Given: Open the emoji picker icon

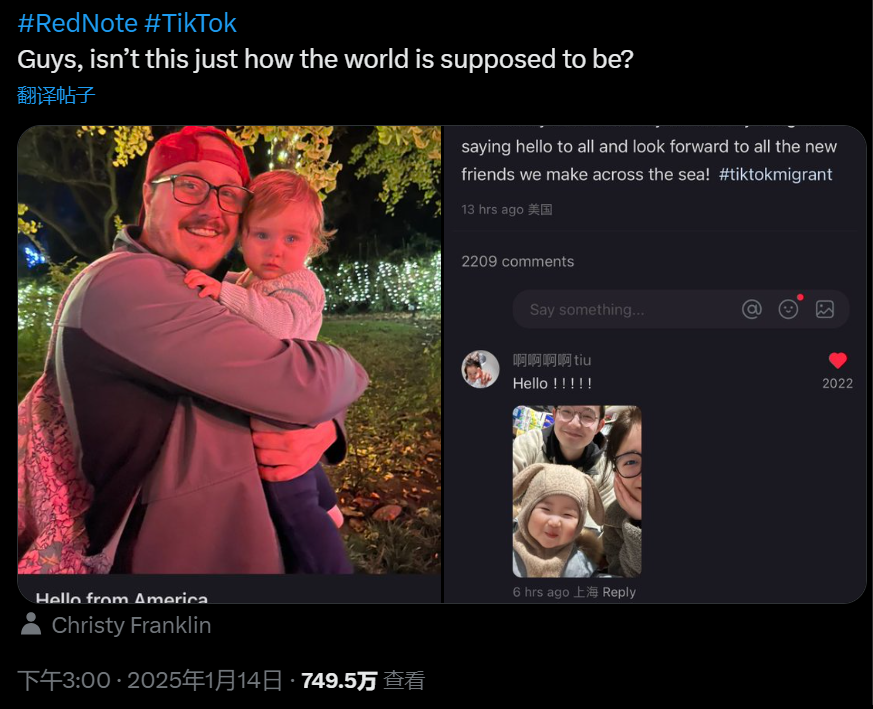Looking at the screenshot, I should pyautogui.click(x=788, y=309).
